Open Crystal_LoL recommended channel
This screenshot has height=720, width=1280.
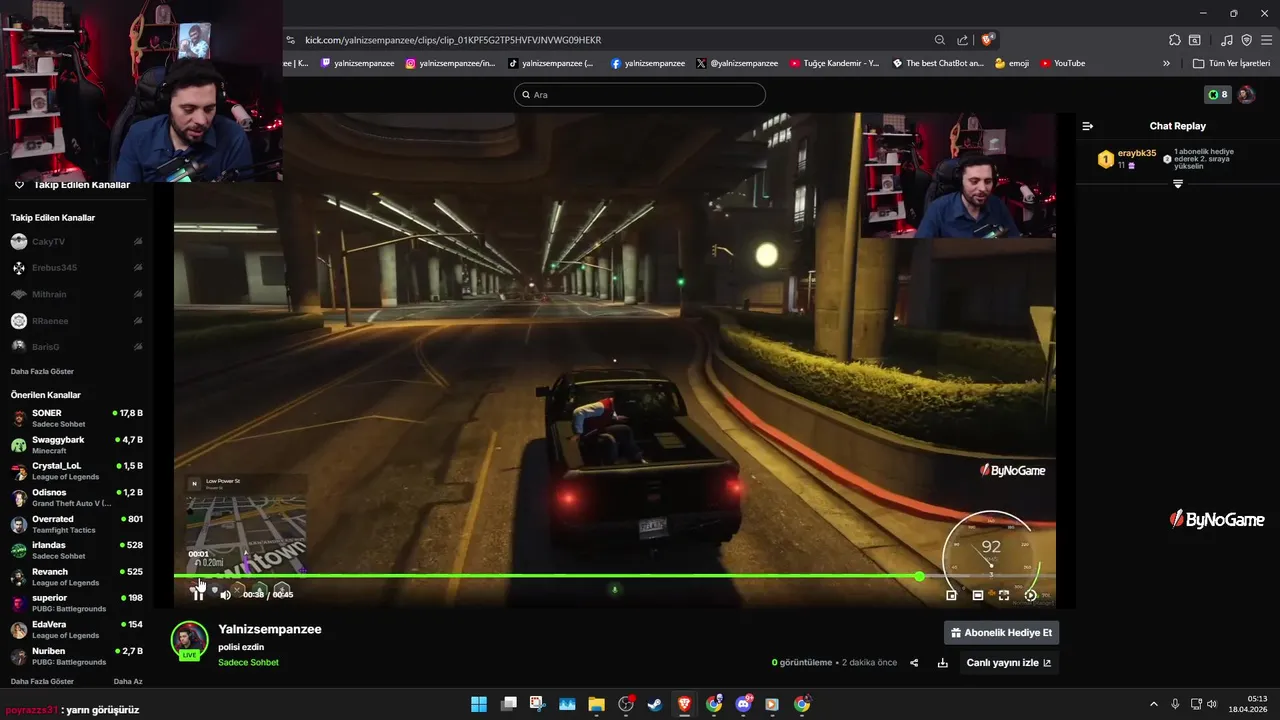76,471
